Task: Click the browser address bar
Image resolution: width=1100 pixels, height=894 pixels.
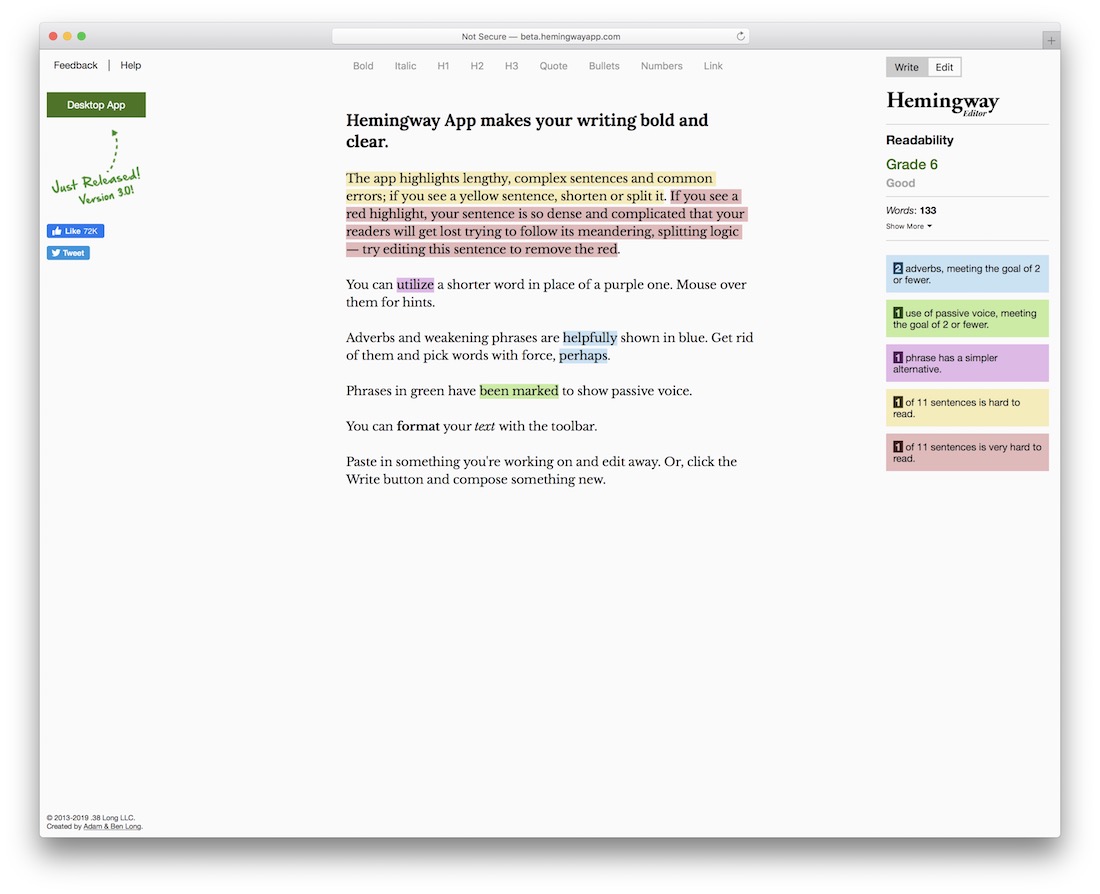Action: point(540,36)
